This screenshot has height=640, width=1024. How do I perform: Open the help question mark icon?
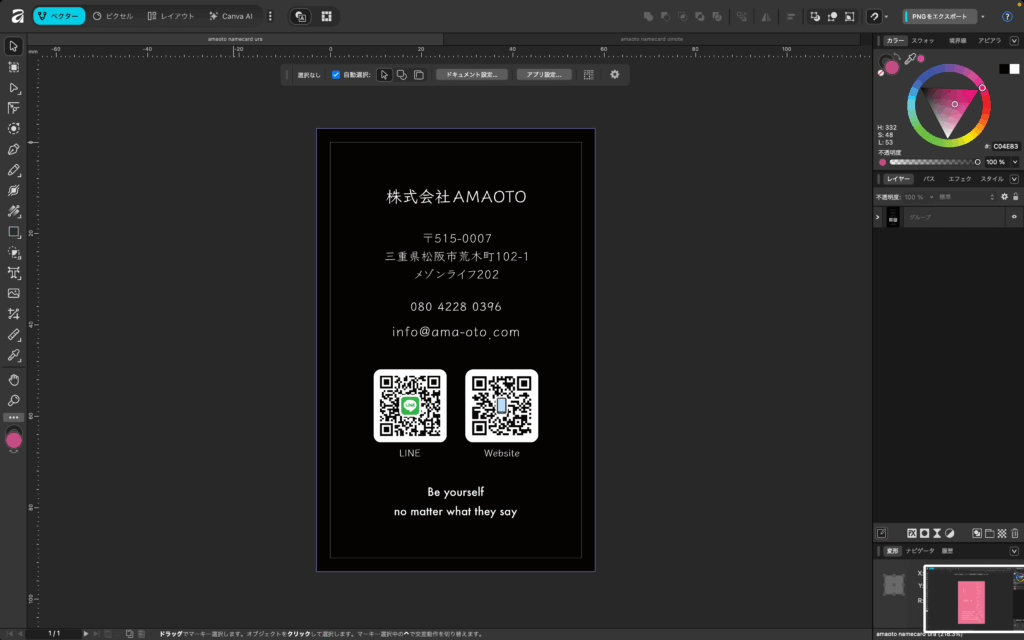(x=1007, y=16)
